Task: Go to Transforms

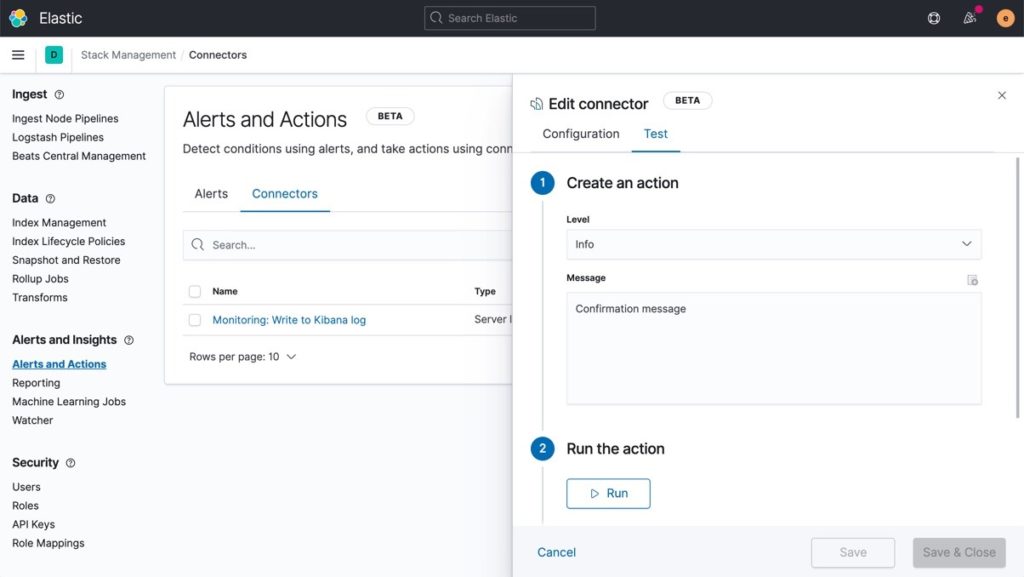Action: 39,298
